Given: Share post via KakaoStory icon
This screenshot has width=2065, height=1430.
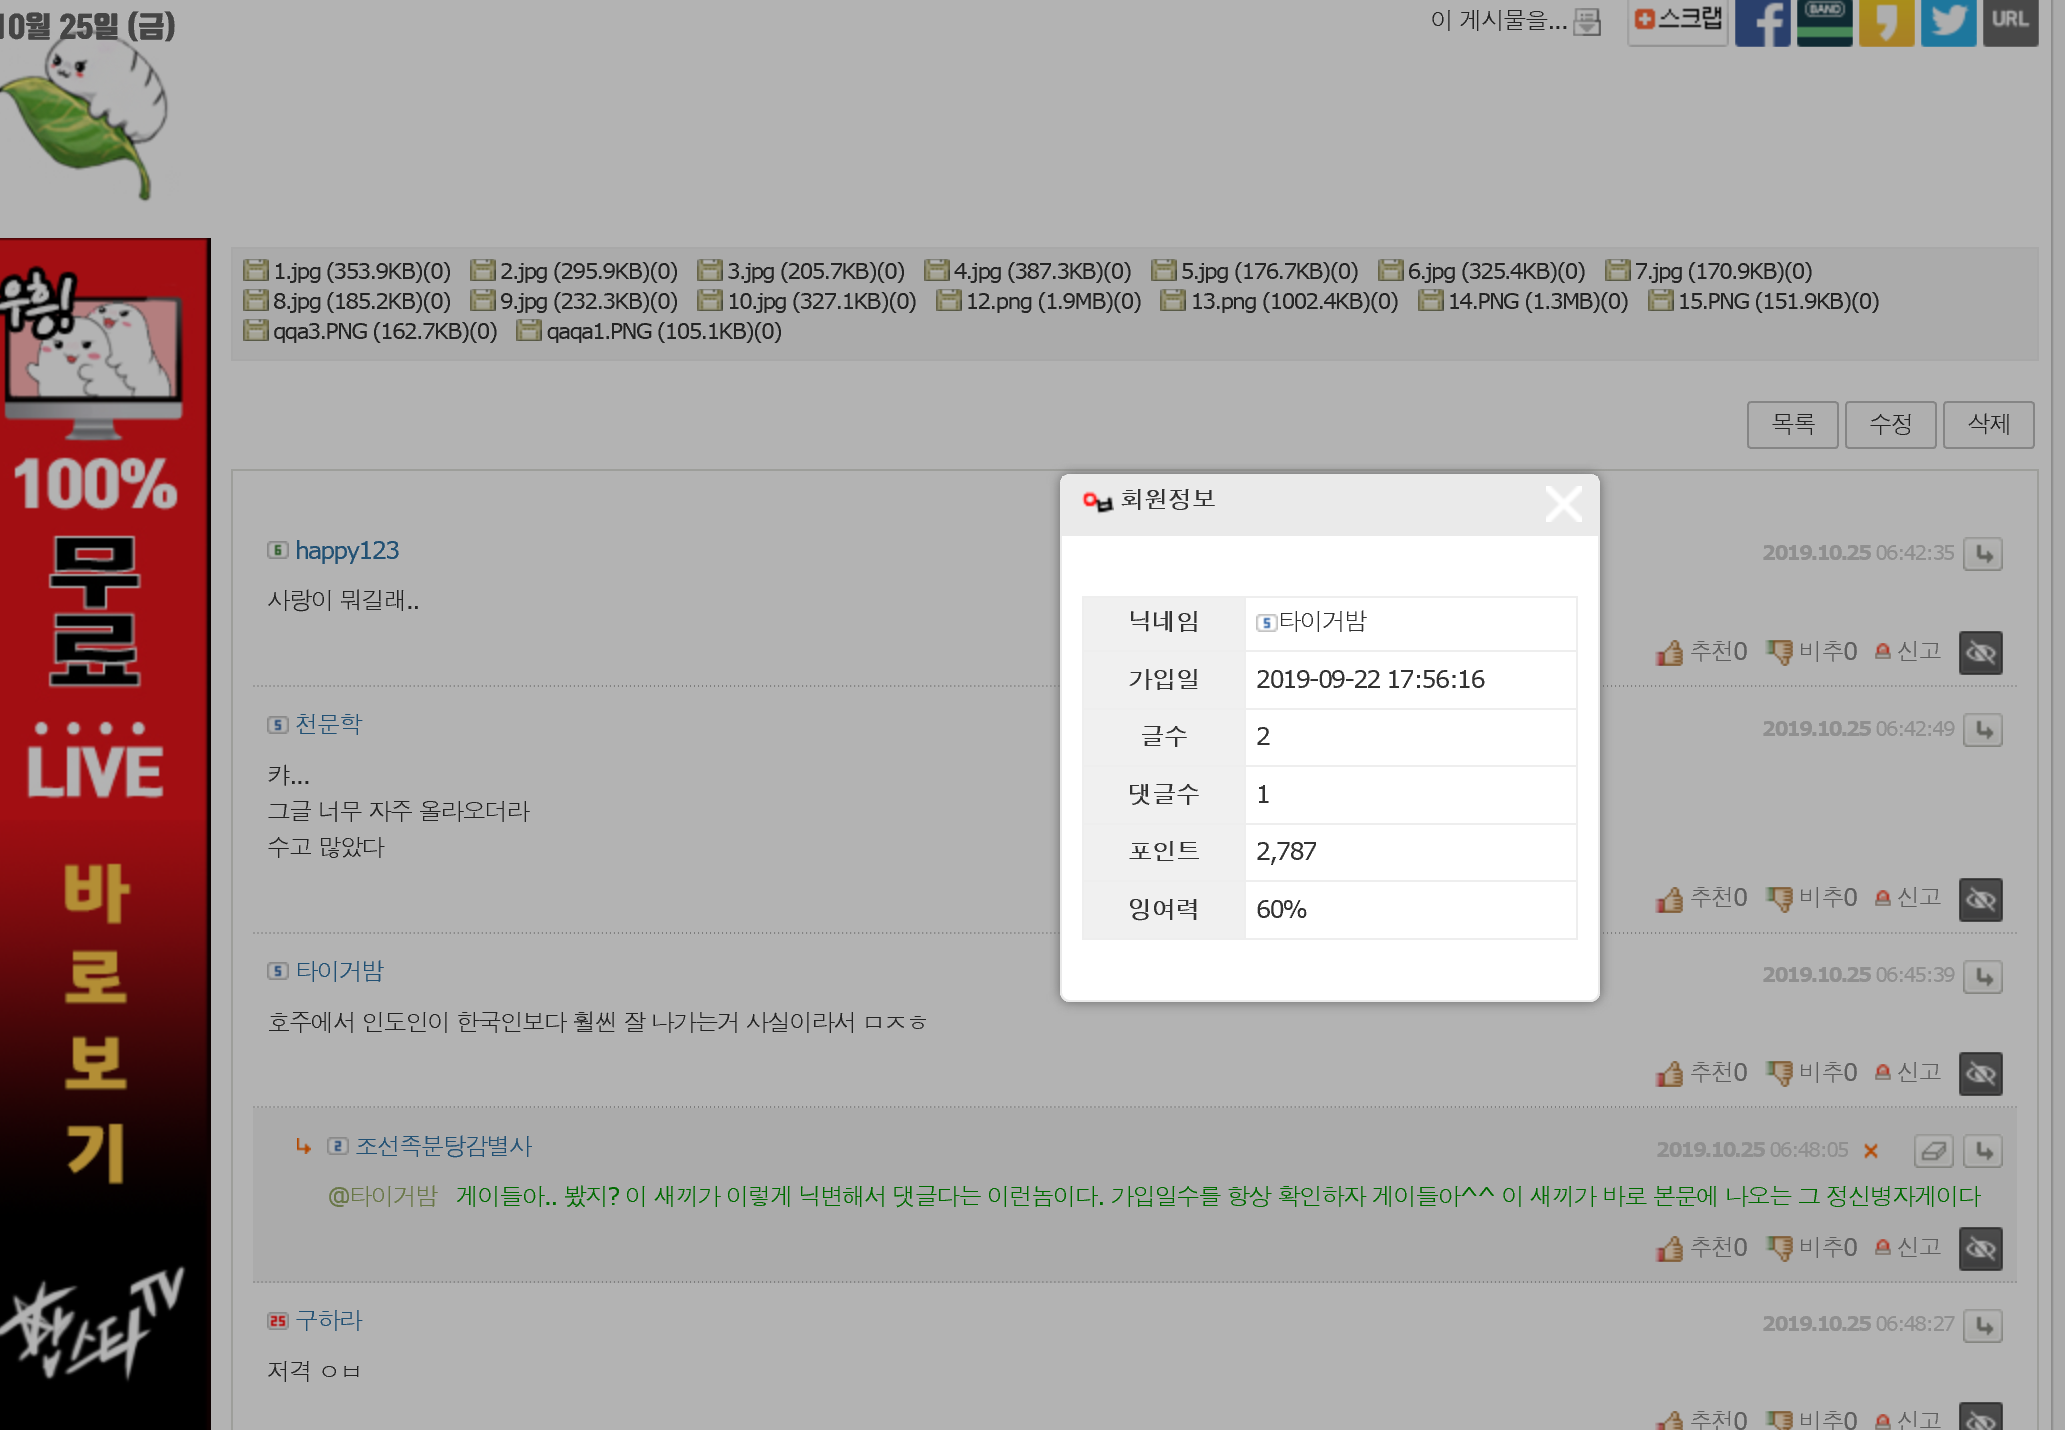Looking at the screenshot, I should (x=1886, y=22).
